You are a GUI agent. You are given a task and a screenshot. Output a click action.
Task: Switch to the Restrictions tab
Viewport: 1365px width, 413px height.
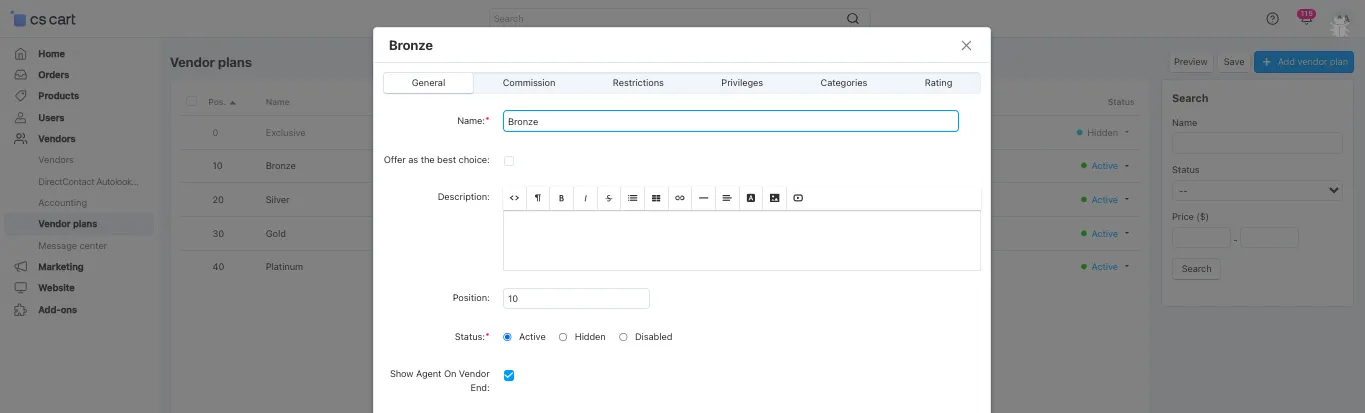point(638,83)
